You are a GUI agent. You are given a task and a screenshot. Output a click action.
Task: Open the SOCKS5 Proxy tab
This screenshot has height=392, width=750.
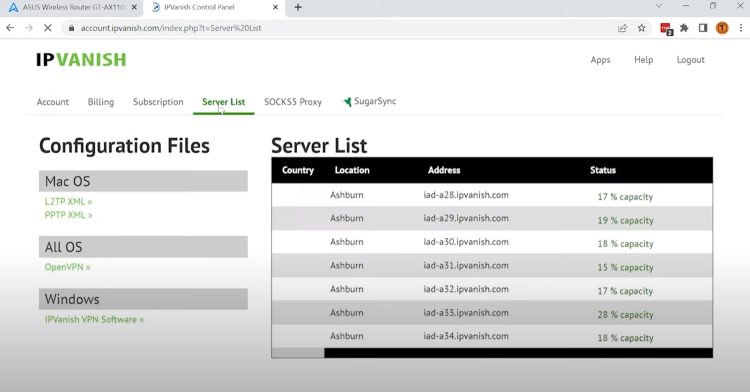pyautogui.click(x=293, y=102)
